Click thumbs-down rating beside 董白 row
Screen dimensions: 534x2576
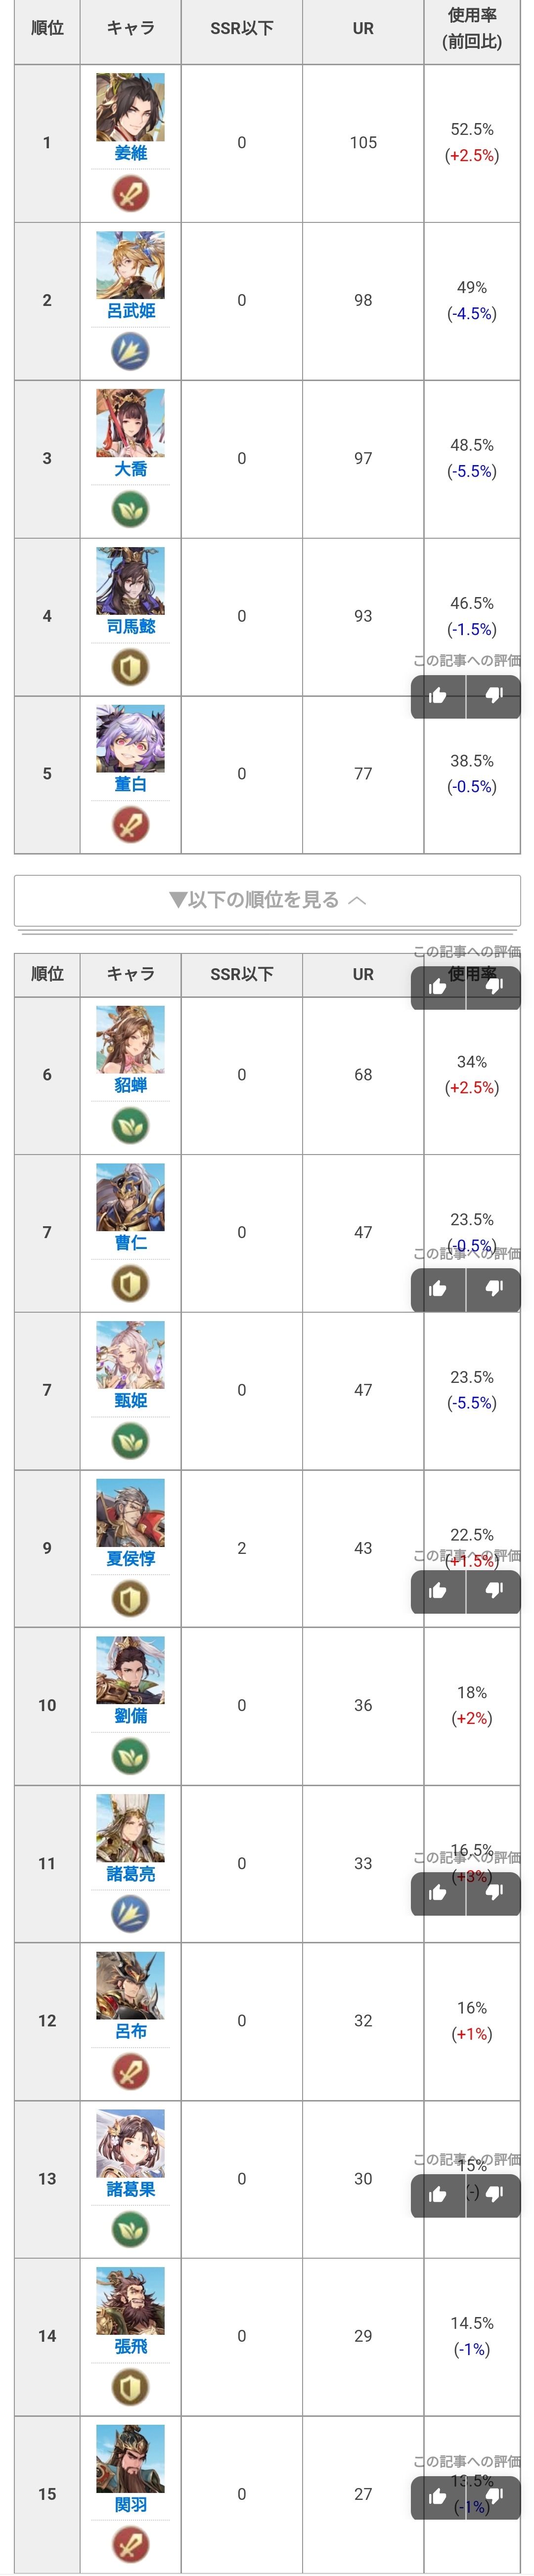point(494,696)
